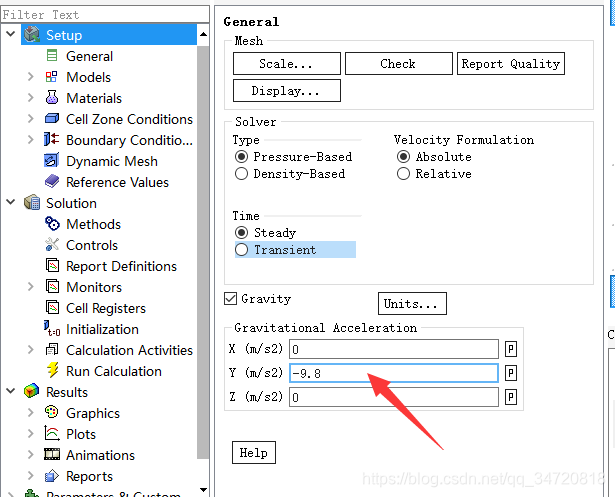Select the Dynamic Mesh icon
The width and height of the screenshot is (615, 497).
coord(52,160)
